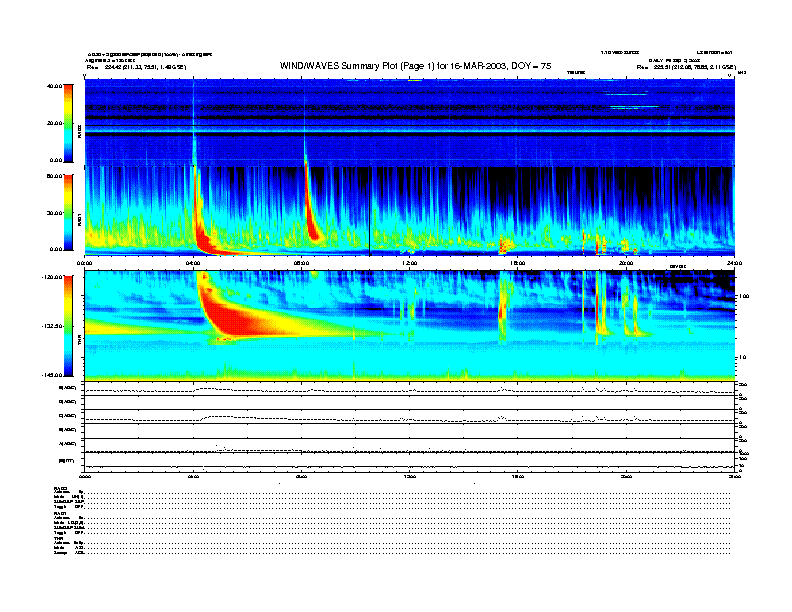Click the 60.00 label on RAD1 scale
792x612 pixels.
(54, 176)
